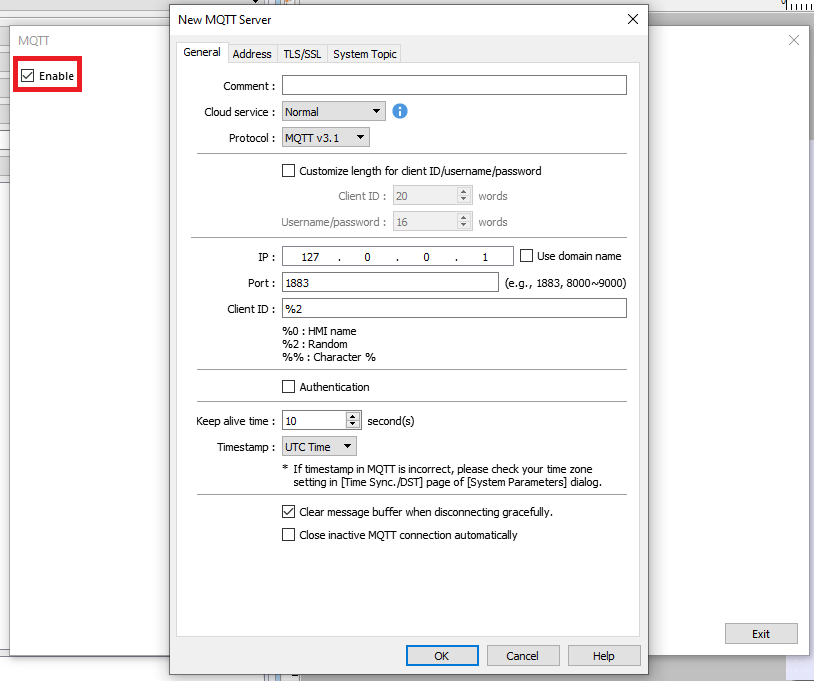Viewport: 814px width, 681px height.
Task: Click the Cancel button
Action: pos(523,656)
